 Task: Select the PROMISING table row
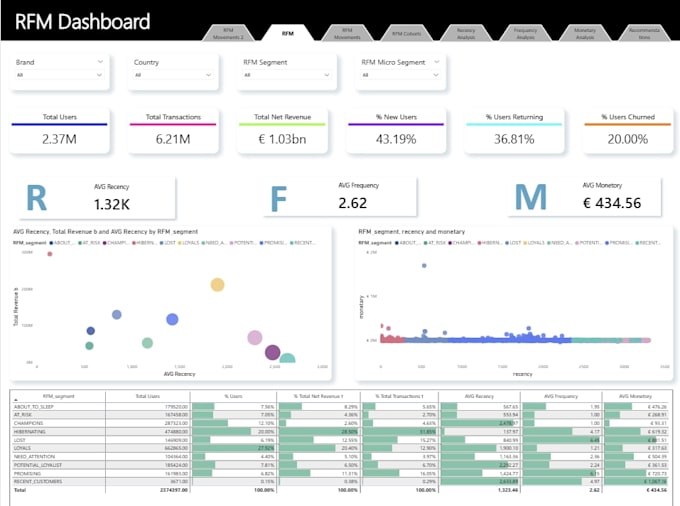(341, 473)
